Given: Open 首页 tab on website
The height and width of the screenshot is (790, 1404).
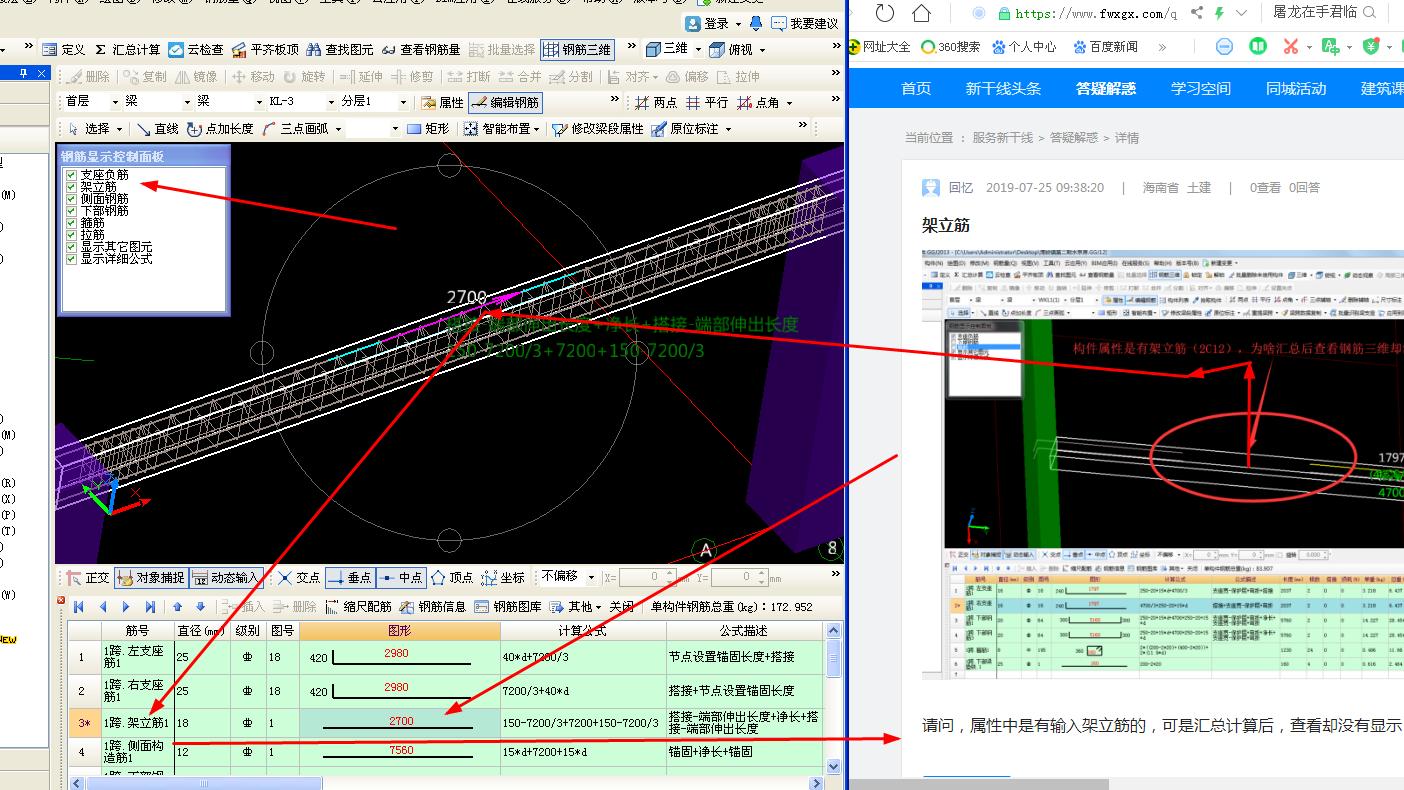Looking at the screenshot, I should (916, 88).
